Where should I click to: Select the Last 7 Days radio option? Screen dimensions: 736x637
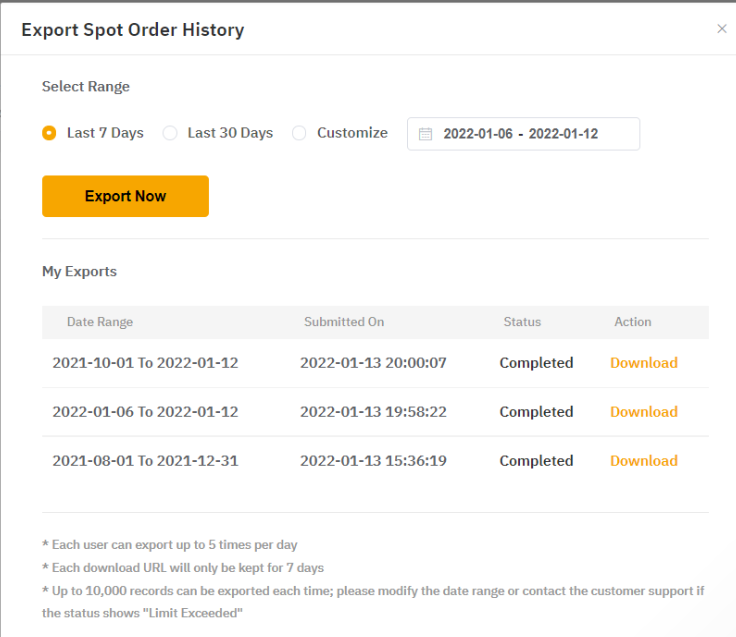49,133
